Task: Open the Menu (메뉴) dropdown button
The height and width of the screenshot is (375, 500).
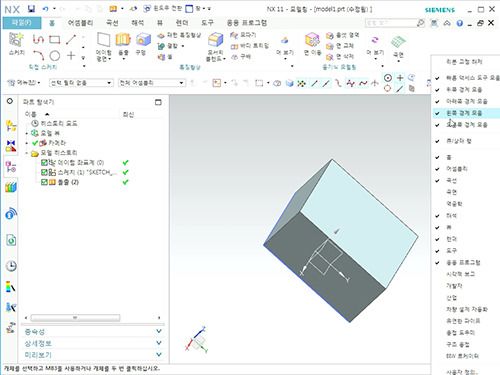Action: (24, 82)
